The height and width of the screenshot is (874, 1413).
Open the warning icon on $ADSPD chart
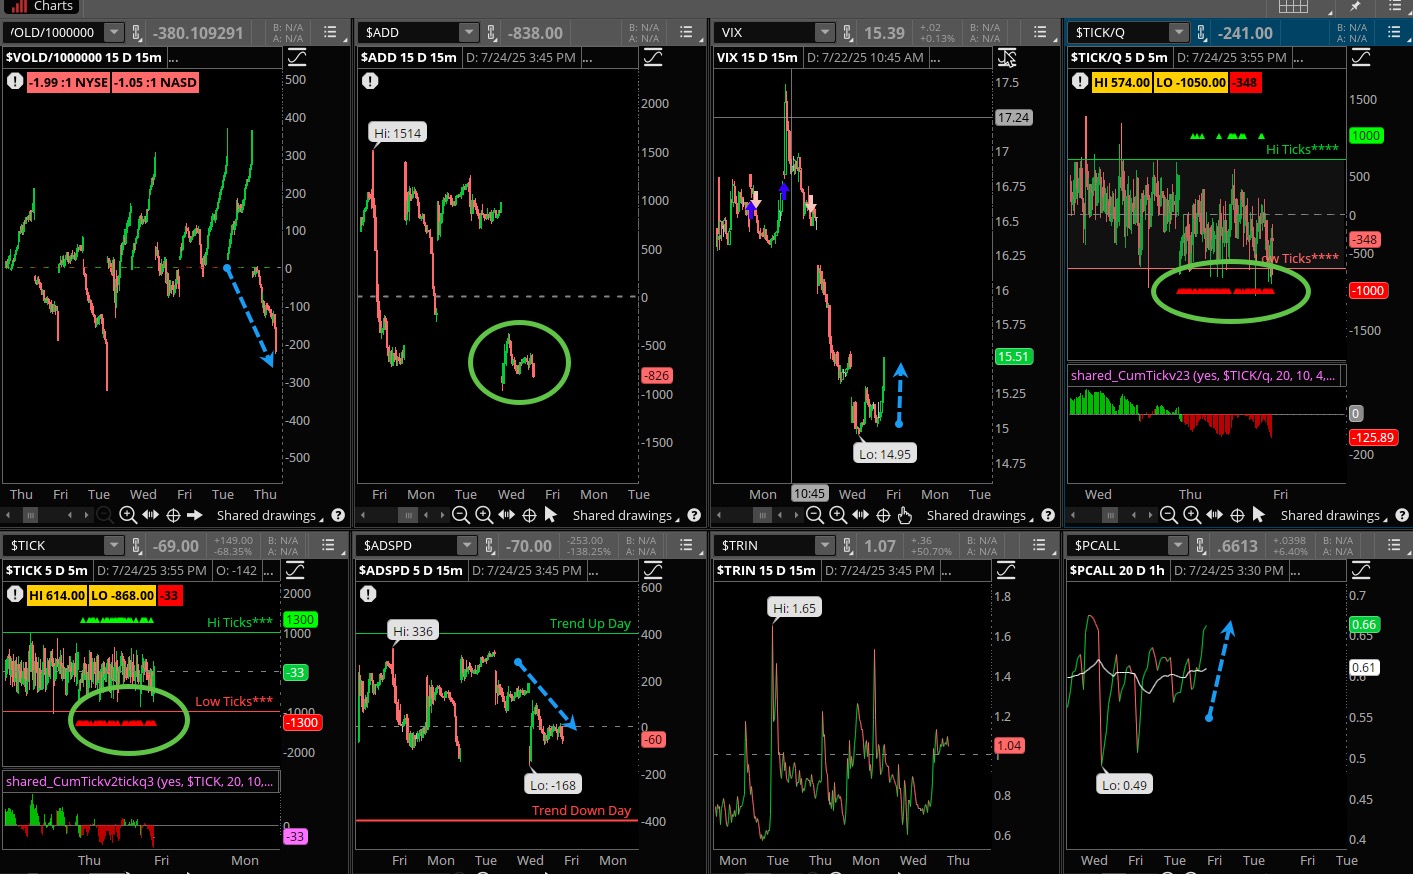[368, 594]
